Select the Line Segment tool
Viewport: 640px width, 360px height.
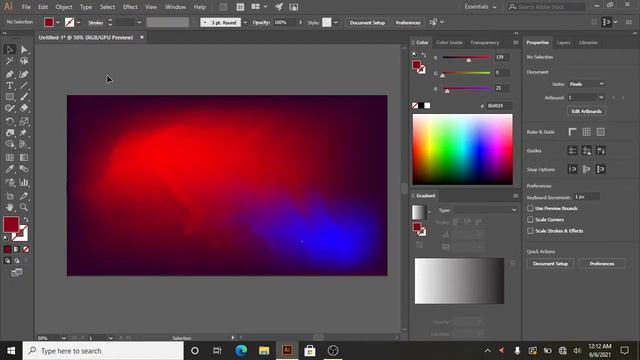(x=24, y=86)
